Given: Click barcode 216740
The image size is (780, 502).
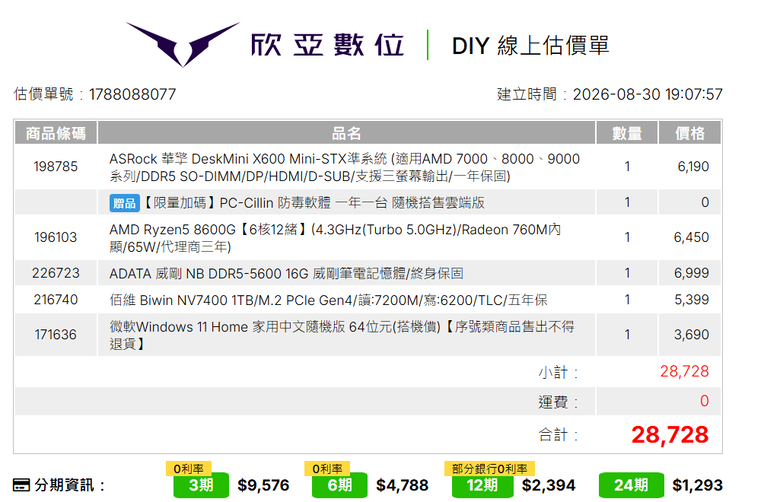Looking at the screenshot, I should pos(55,300).
